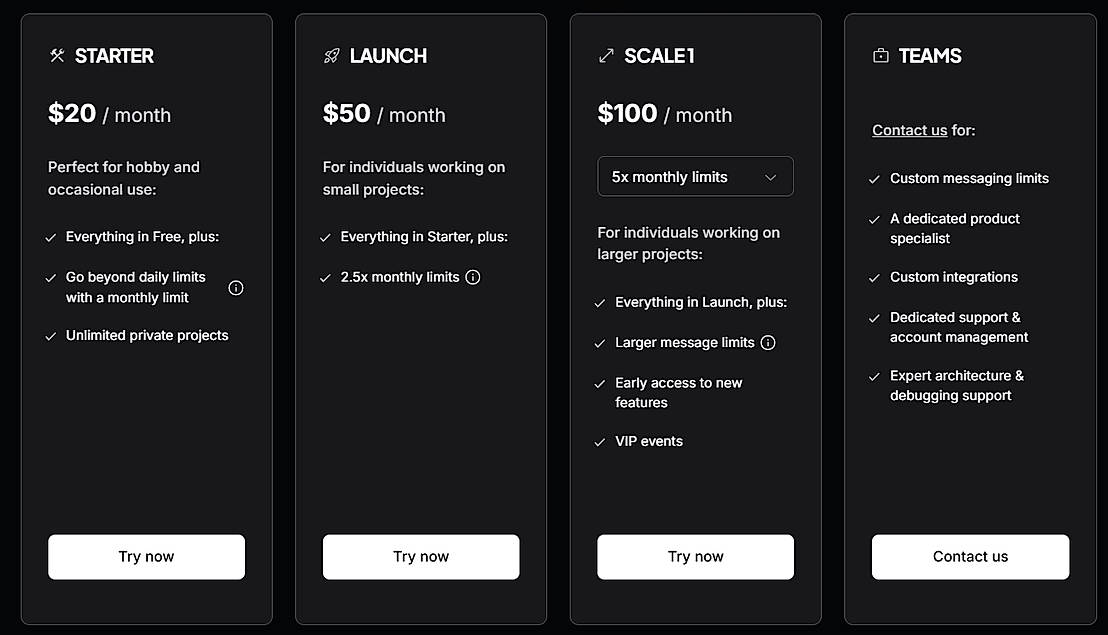Click the STARTER plan heading
The image size is (1108, 635).
[114, 56]
